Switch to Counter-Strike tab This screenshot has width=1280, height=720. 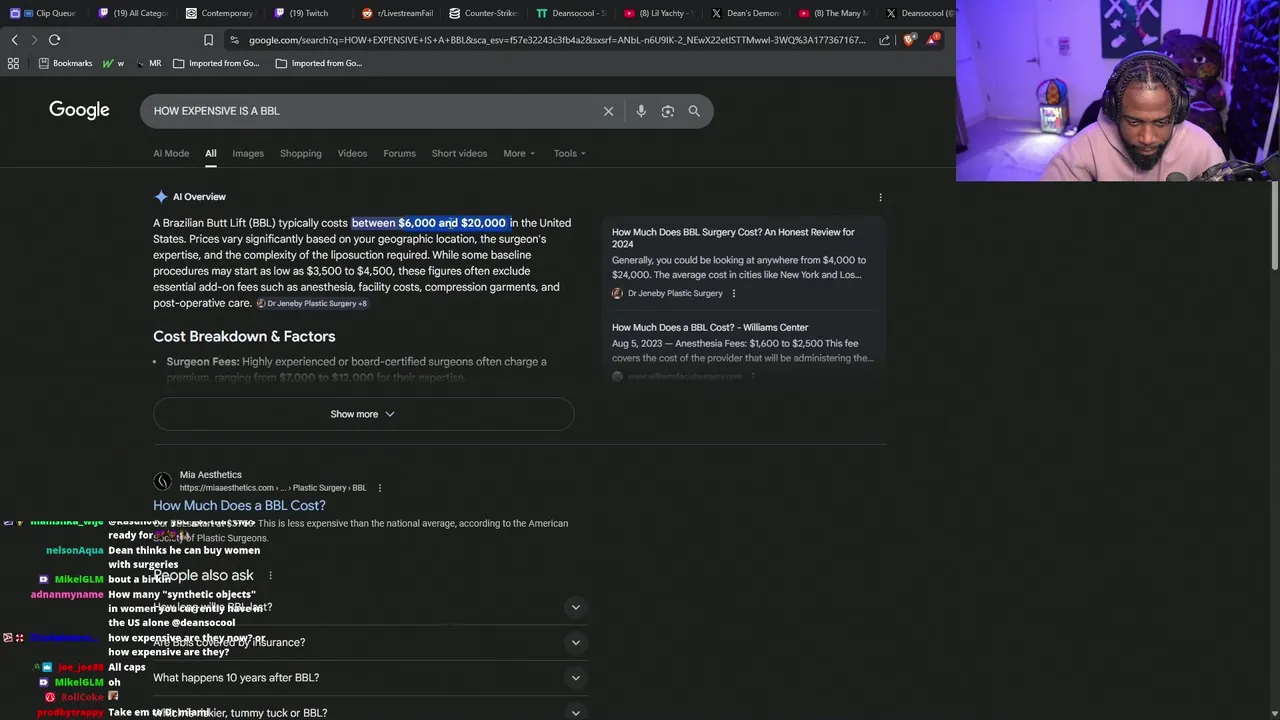coord(485,13)
